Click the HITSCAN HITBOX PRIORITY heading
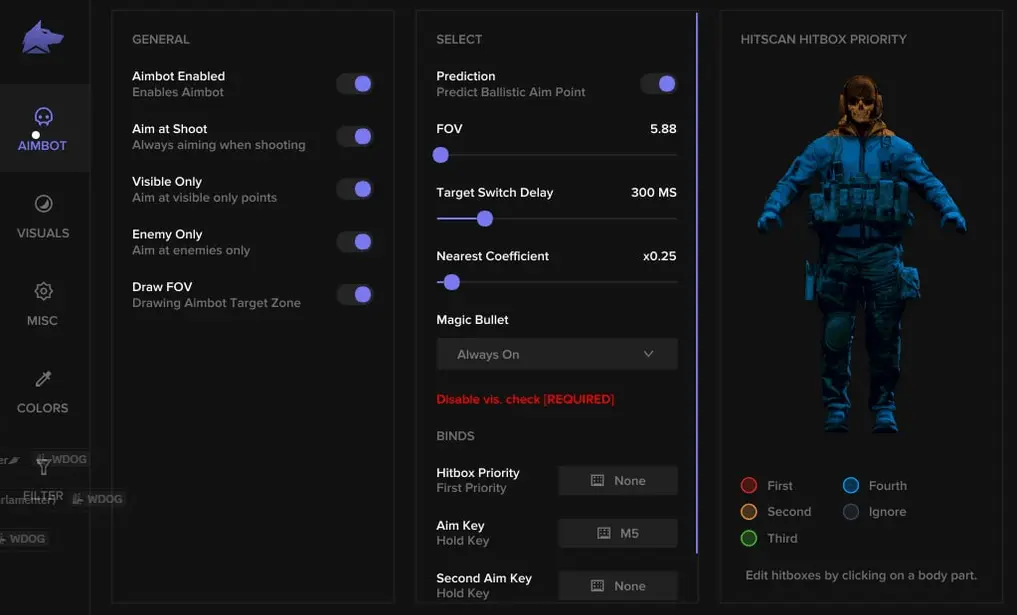The width and height of the screenshot is (1017, 615). (x=824, y=40)
